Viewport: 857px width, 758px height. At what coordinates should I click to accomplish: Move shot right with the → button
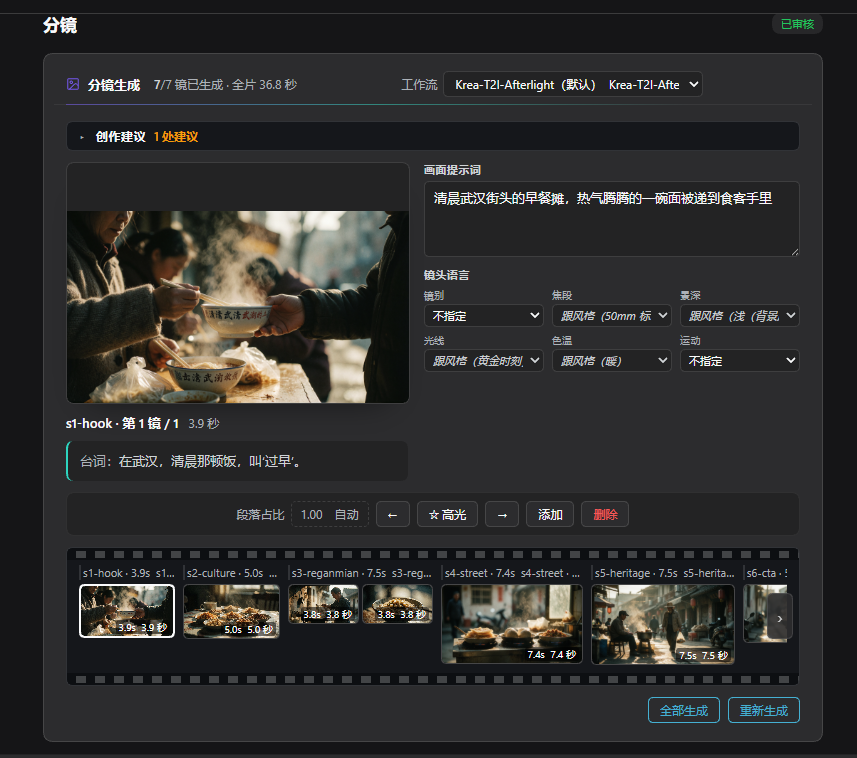coord(502,514)
